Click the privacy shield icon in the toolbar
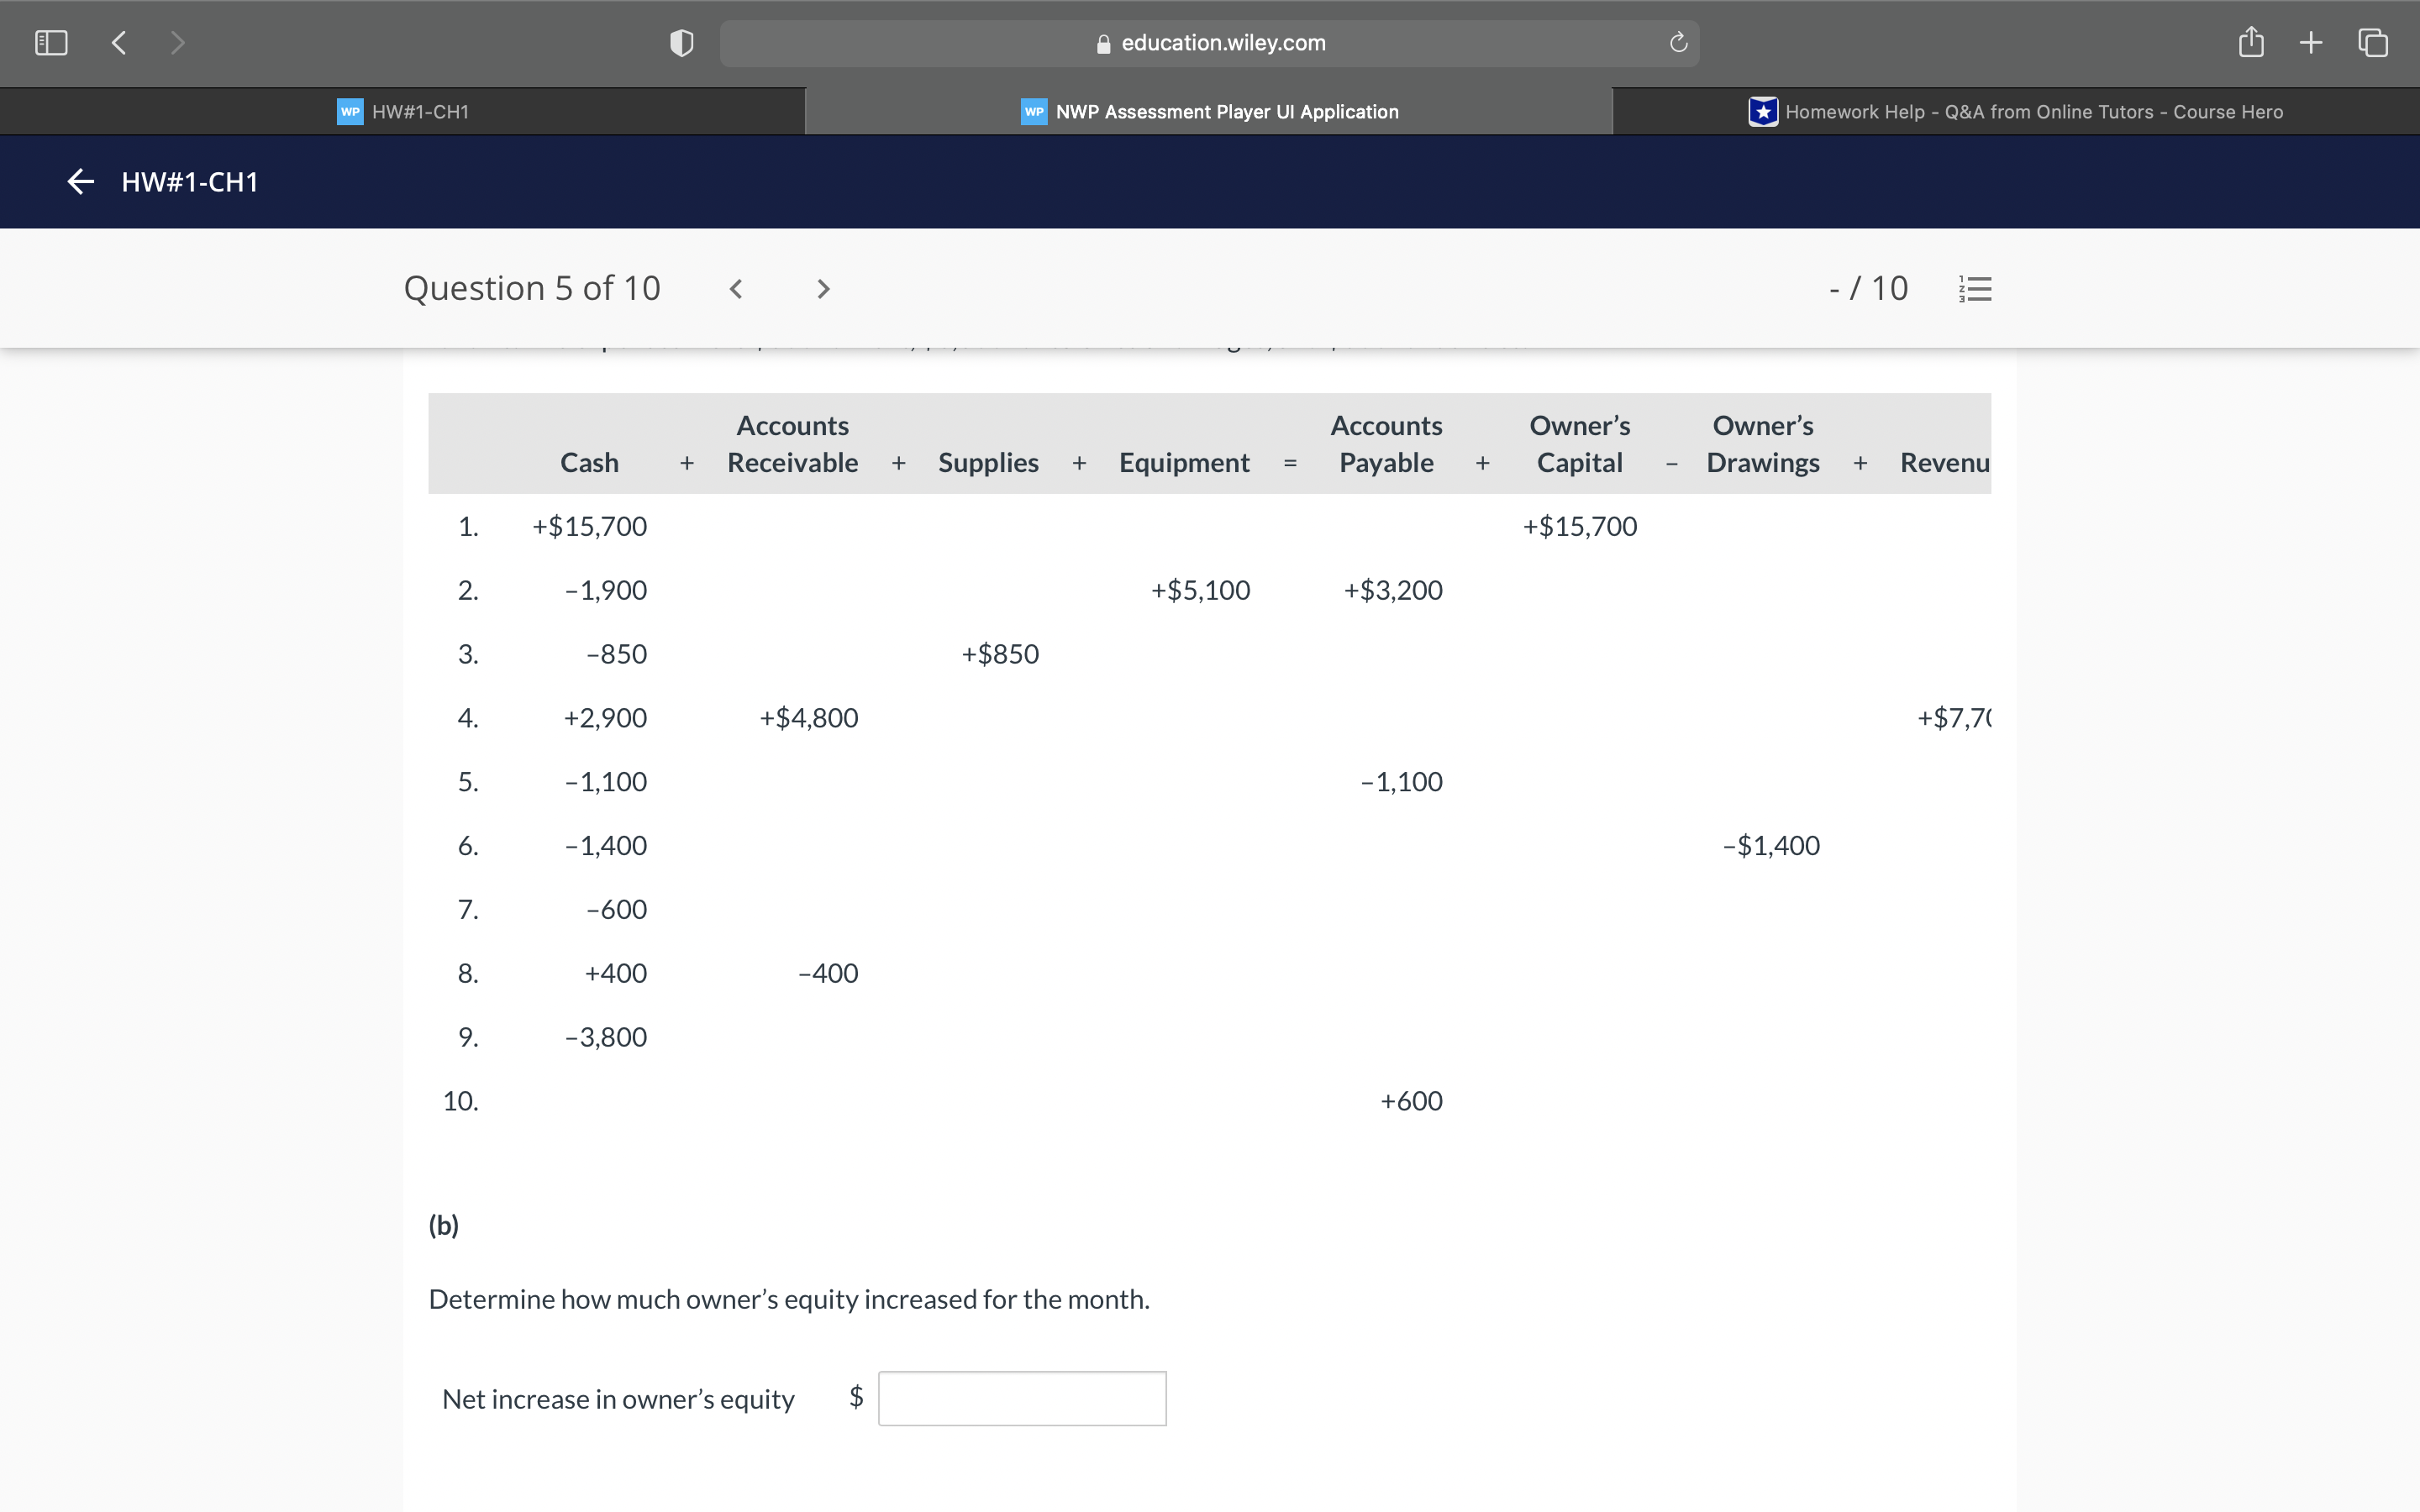Viewport: 2420px width, 1512px height. coord(680,42)
